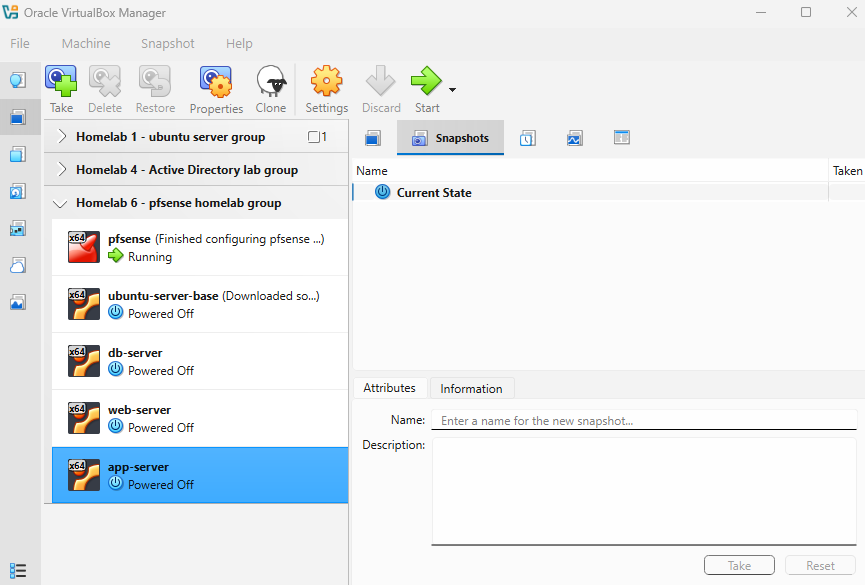Image resolution: width=865 pixels, height=585 pixels.
Task: Minimize the VirtualBox Manager window
Action: [x=761, y=12]
